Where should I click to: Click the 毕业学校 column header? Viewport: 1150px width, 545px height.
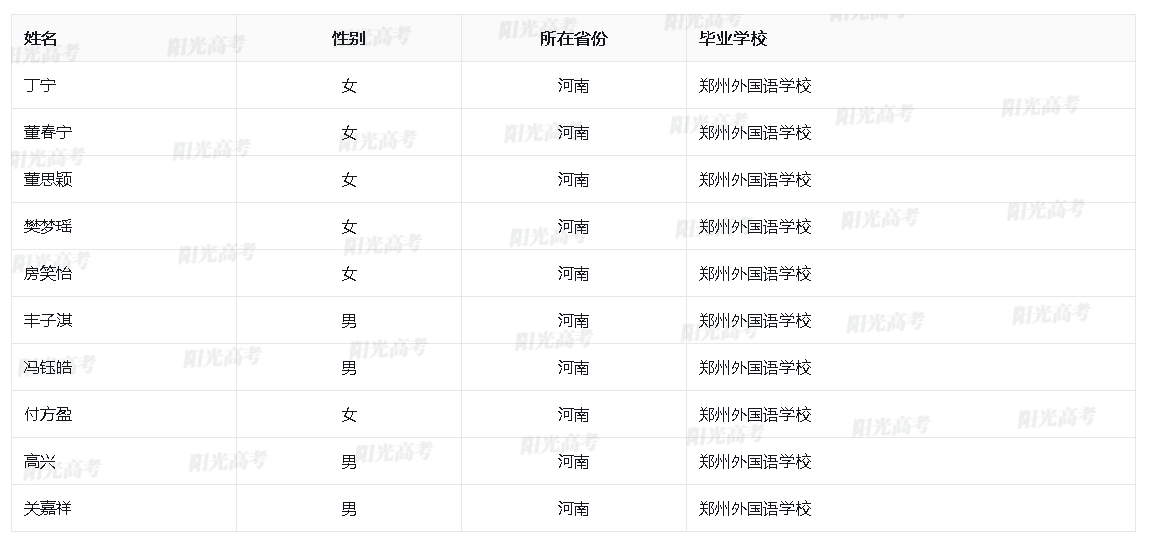pyautogui.click(x=733, y=39)
